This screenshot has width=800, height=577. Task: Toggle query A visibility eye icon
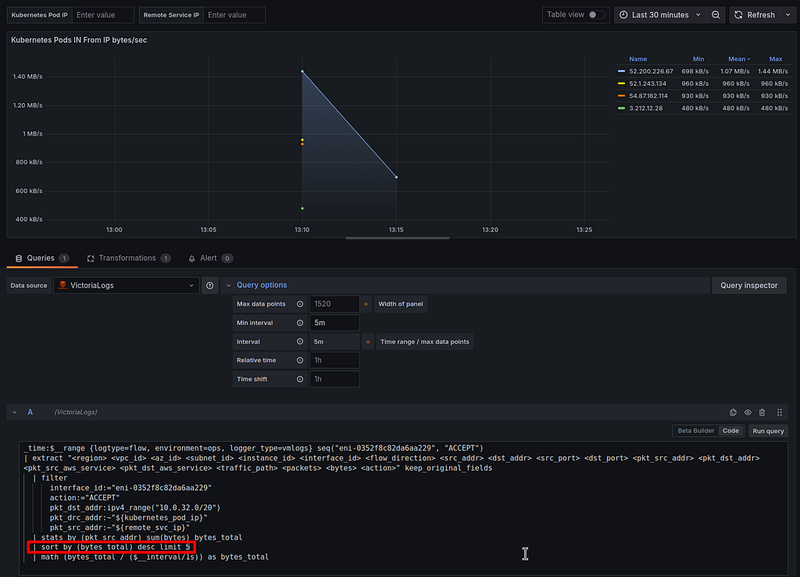747,412
